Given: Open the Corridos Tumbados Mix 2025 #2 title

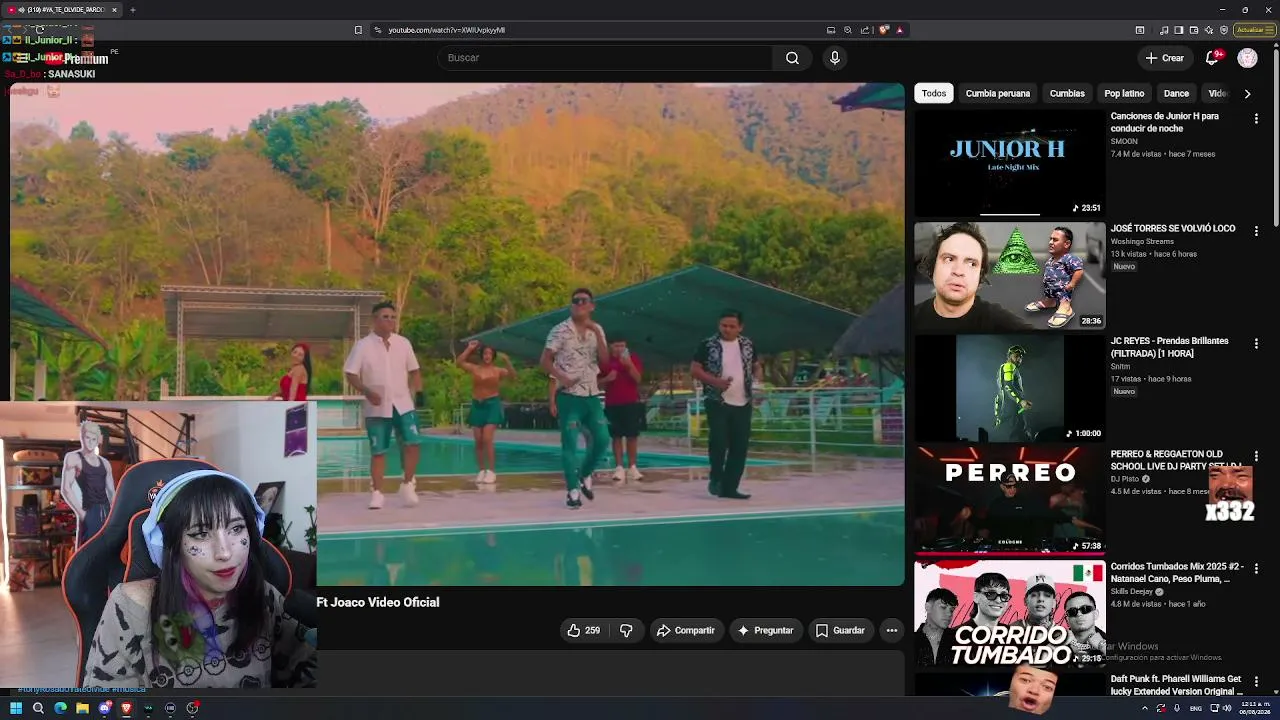Looking at the screenshot, I should pyautogui.click(x=1177, y=572).
